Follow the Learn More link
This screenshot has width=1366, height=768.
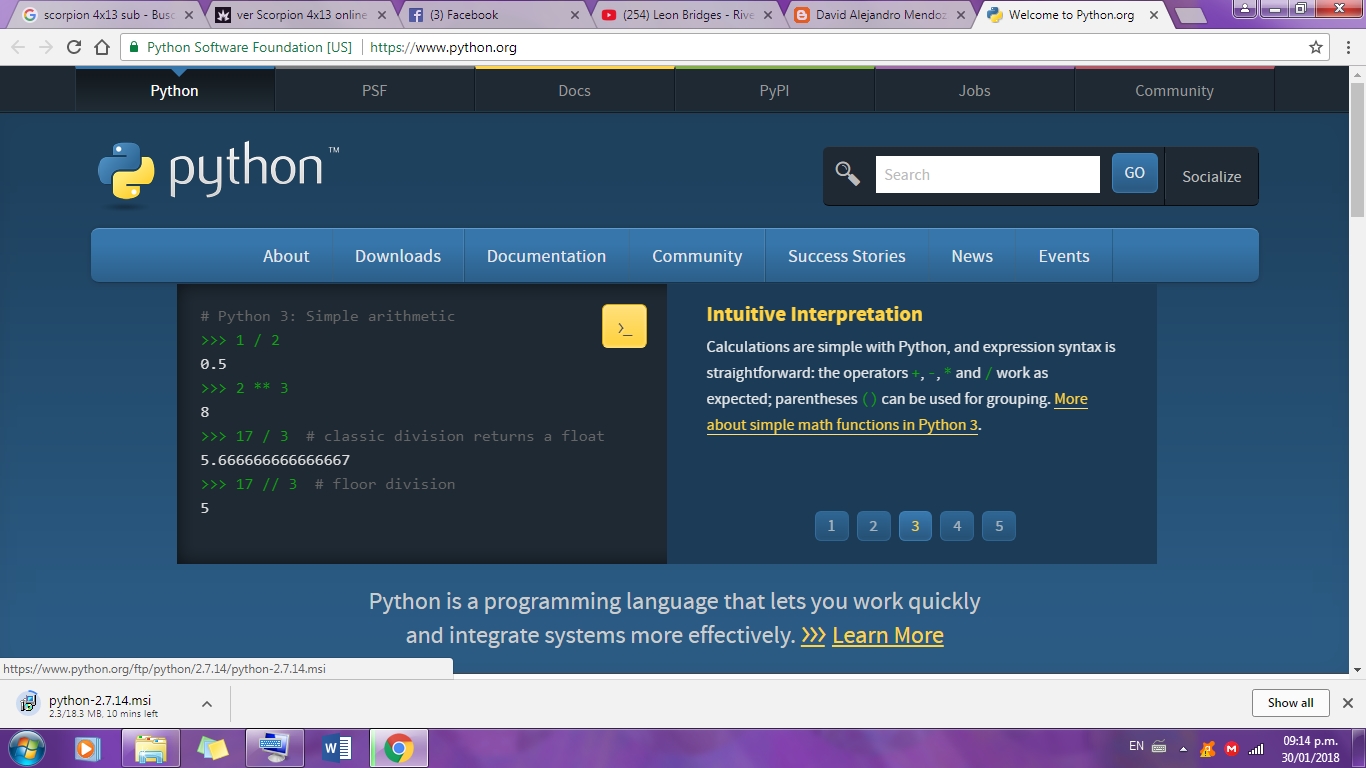pyautogui.click(x=887, y=635)
